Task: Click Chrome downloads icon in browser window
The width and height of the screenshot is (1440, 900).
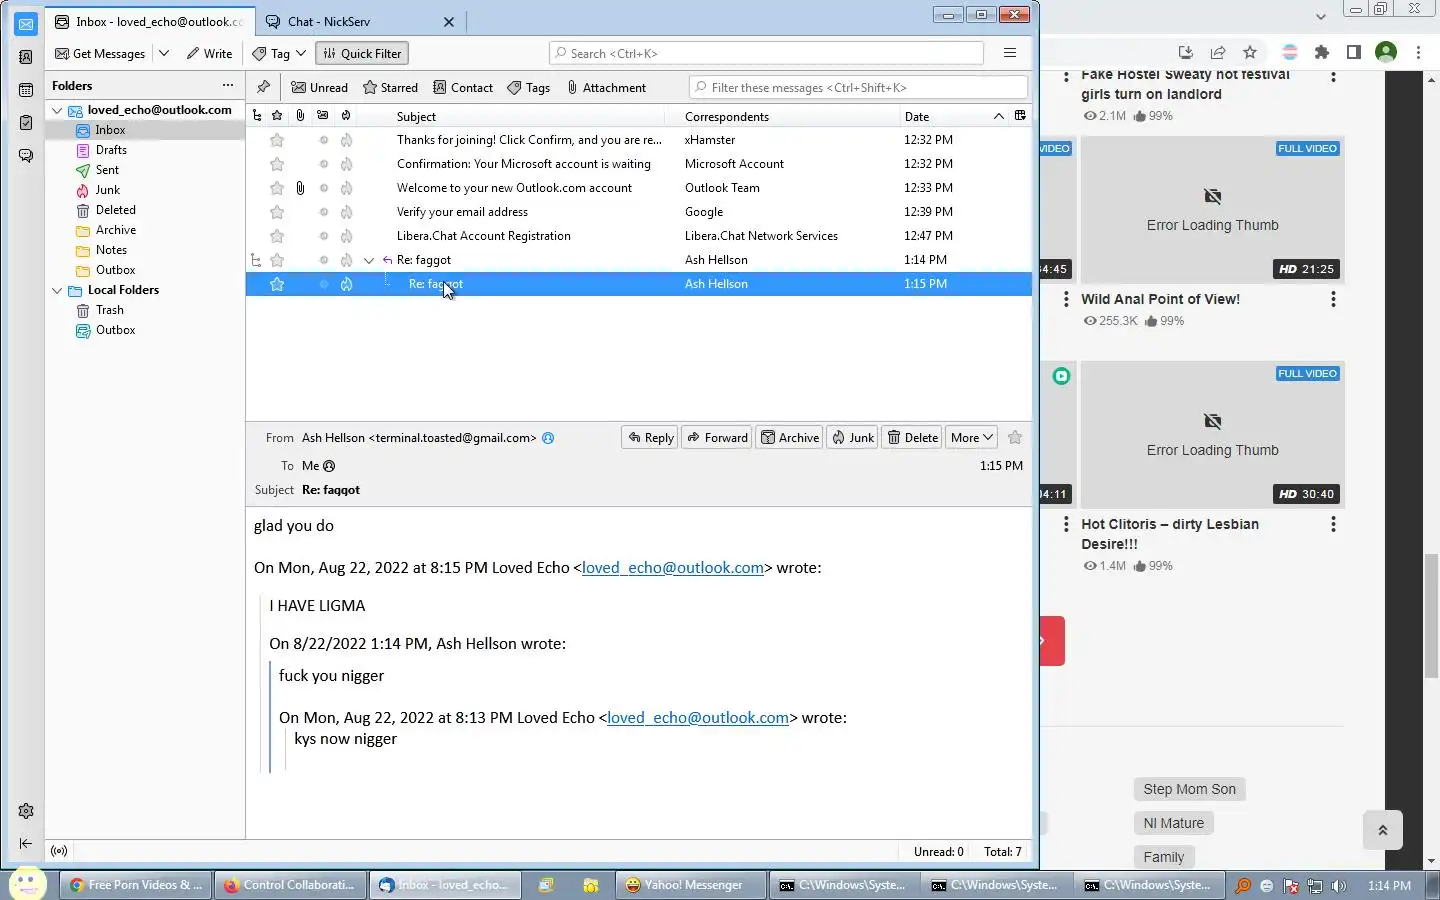Action: [x=1186, y=53]
